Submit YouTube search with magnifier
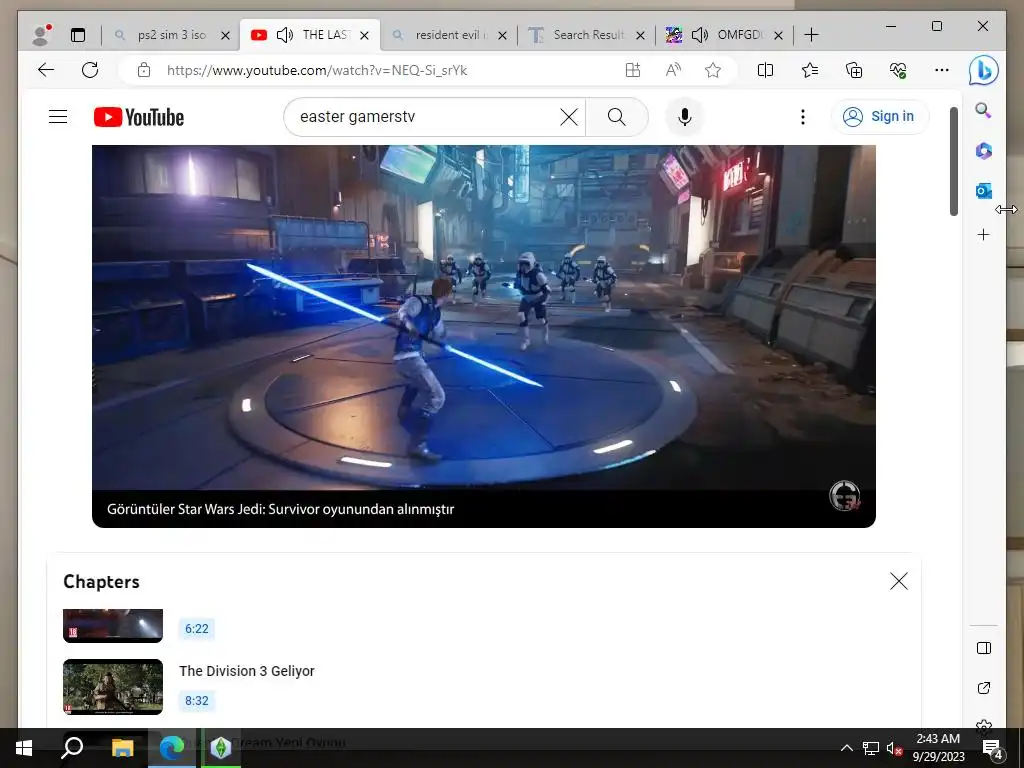Screen dimensions: 1024x768 point(616,117)
